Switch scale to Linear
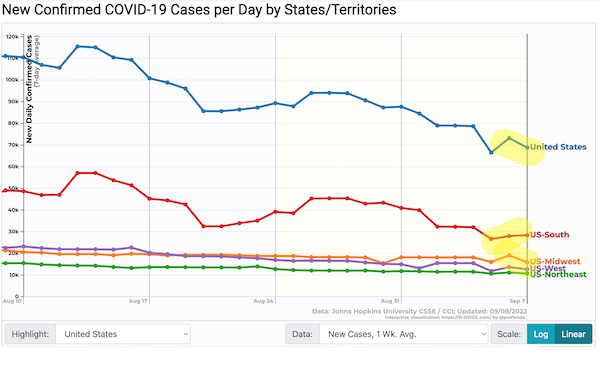600x388 pixels. point(573,334)
